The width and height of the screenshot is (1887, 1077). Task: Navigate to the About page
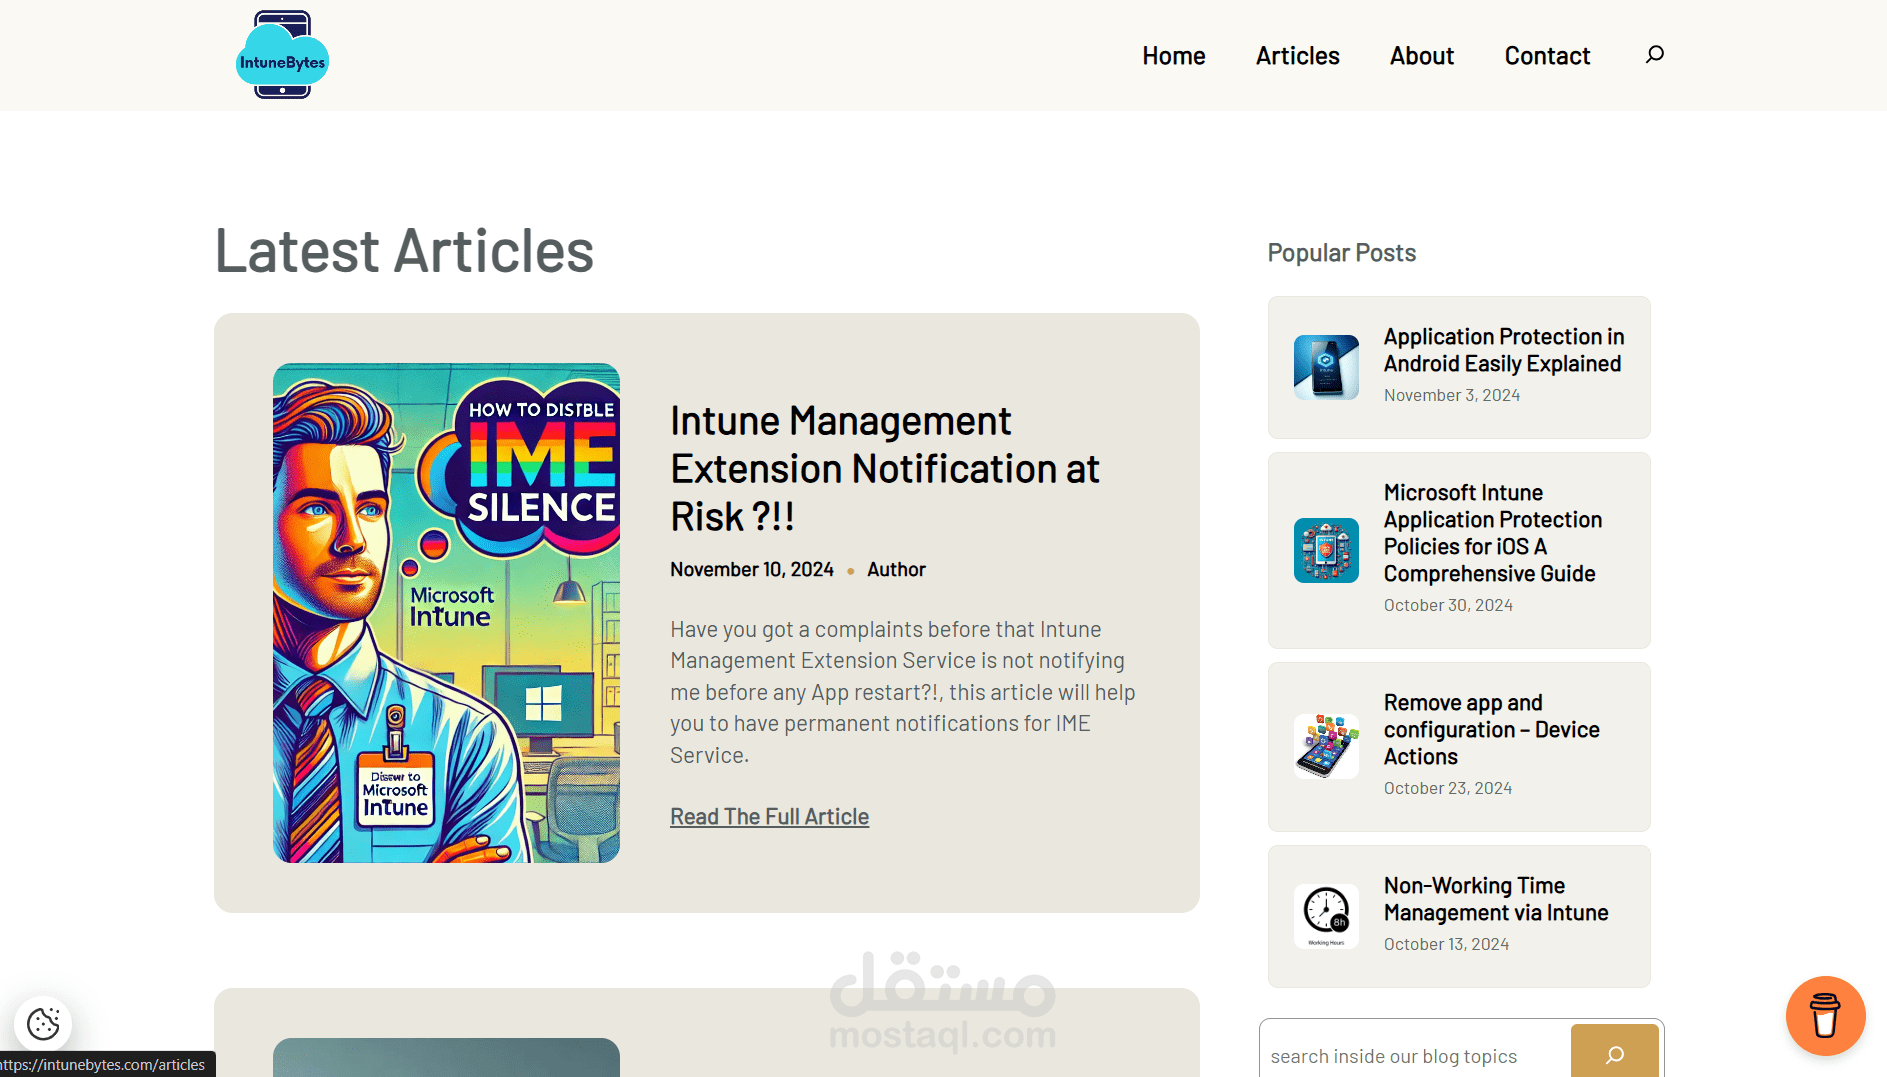[x=1422, y=56]
